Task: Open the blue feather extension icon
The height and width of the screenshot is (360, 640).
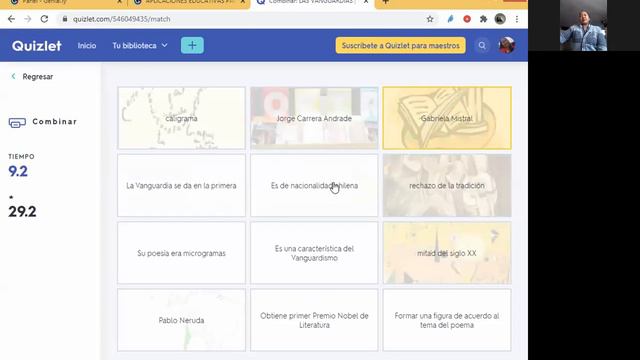Action: pos(451,19)
